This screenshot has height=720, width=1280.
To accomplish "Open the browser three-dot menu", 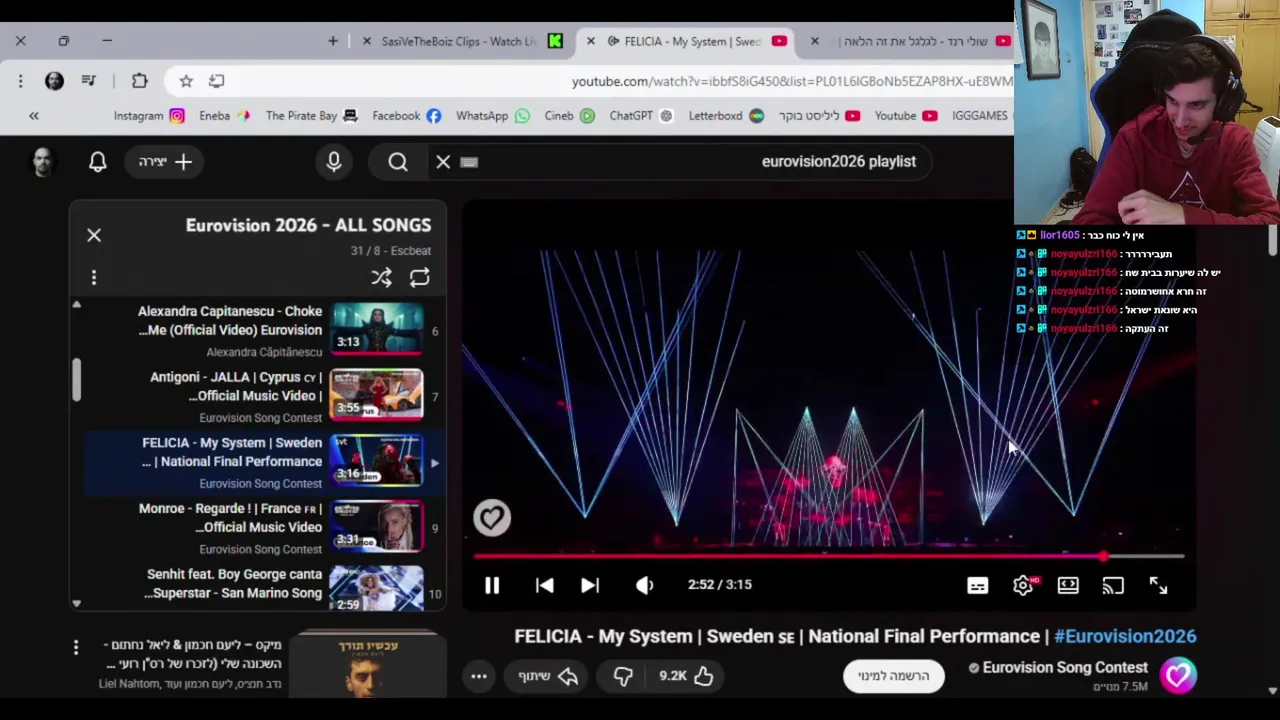I will click(20, 81).
